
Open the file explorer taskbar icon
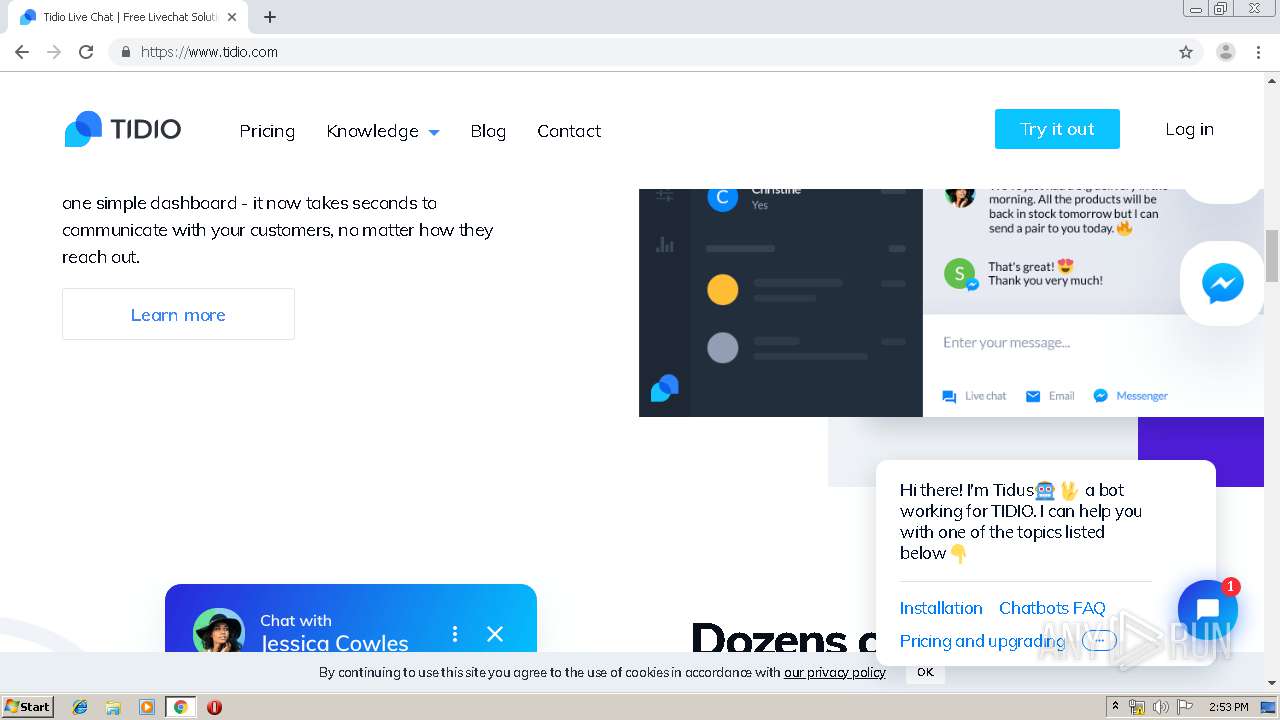tap(113, 707)
